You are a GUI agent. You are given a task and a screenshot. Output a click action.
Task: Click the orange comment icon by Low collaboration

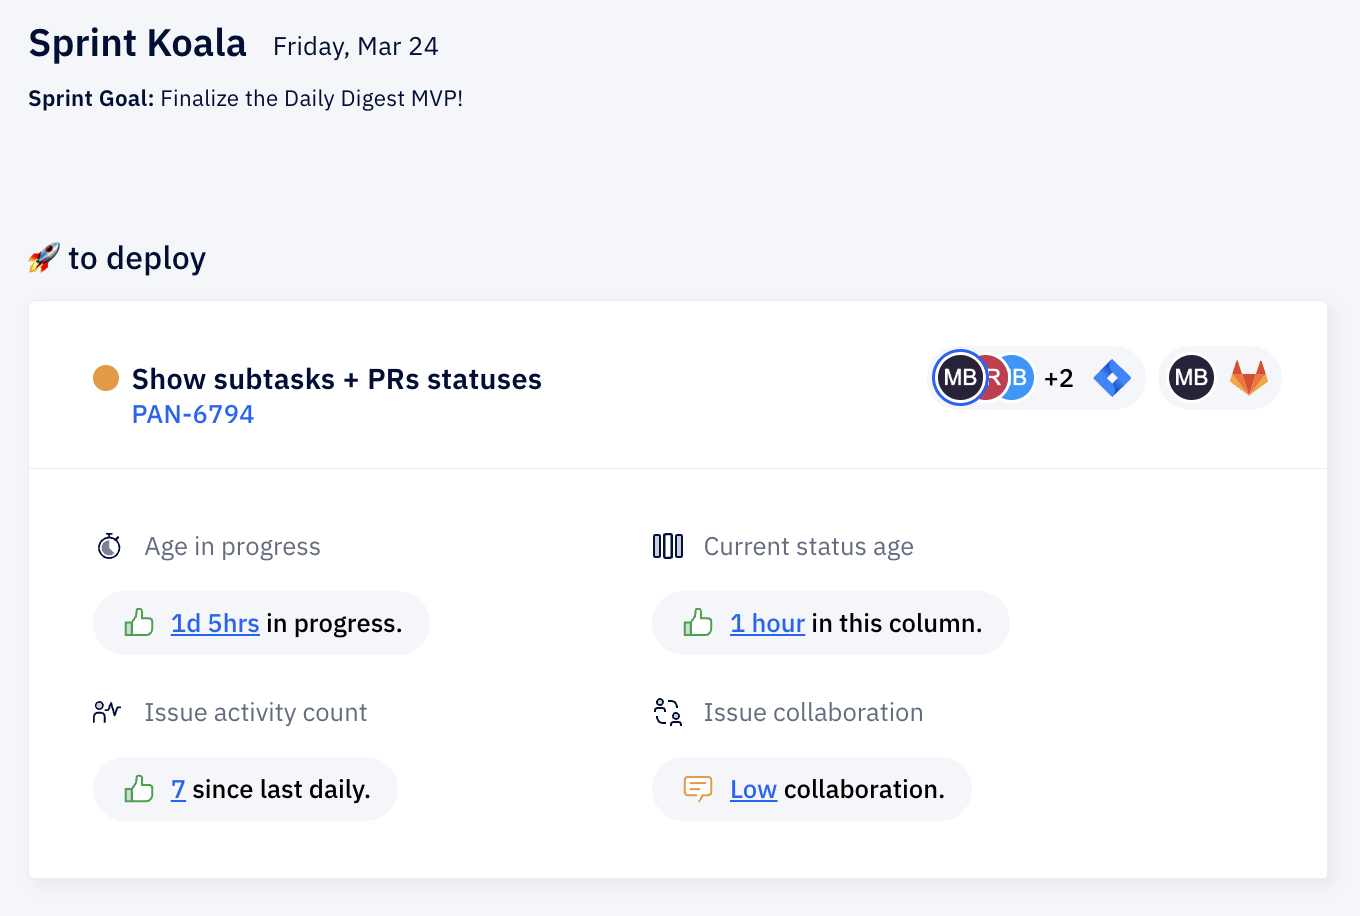click(x=698, y=789)
